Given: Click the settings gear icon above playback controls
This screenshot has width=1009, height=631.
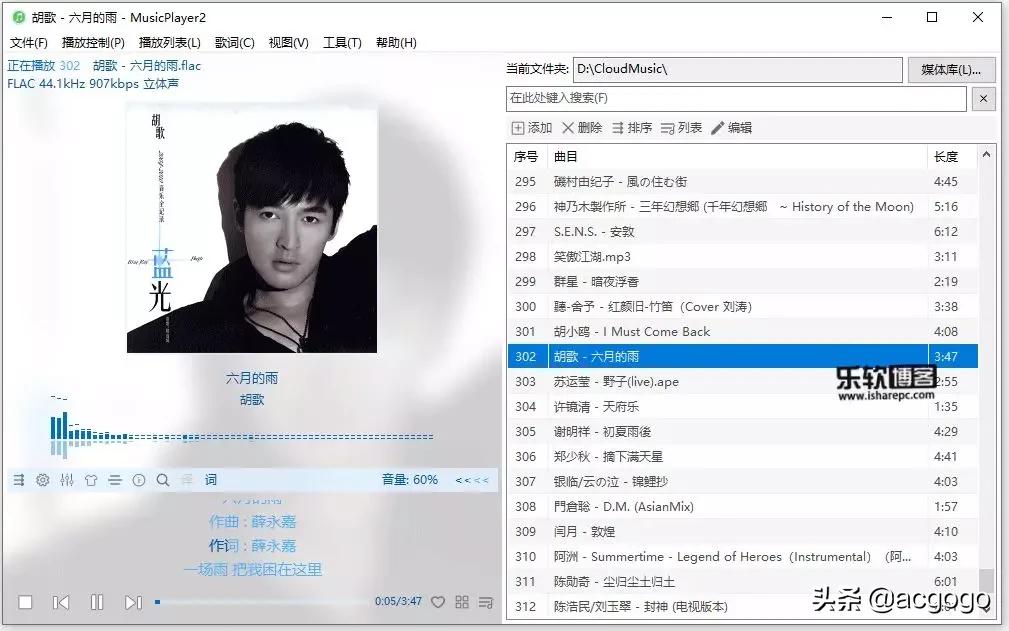Looking at the screenshot, I should click(42, 480).
